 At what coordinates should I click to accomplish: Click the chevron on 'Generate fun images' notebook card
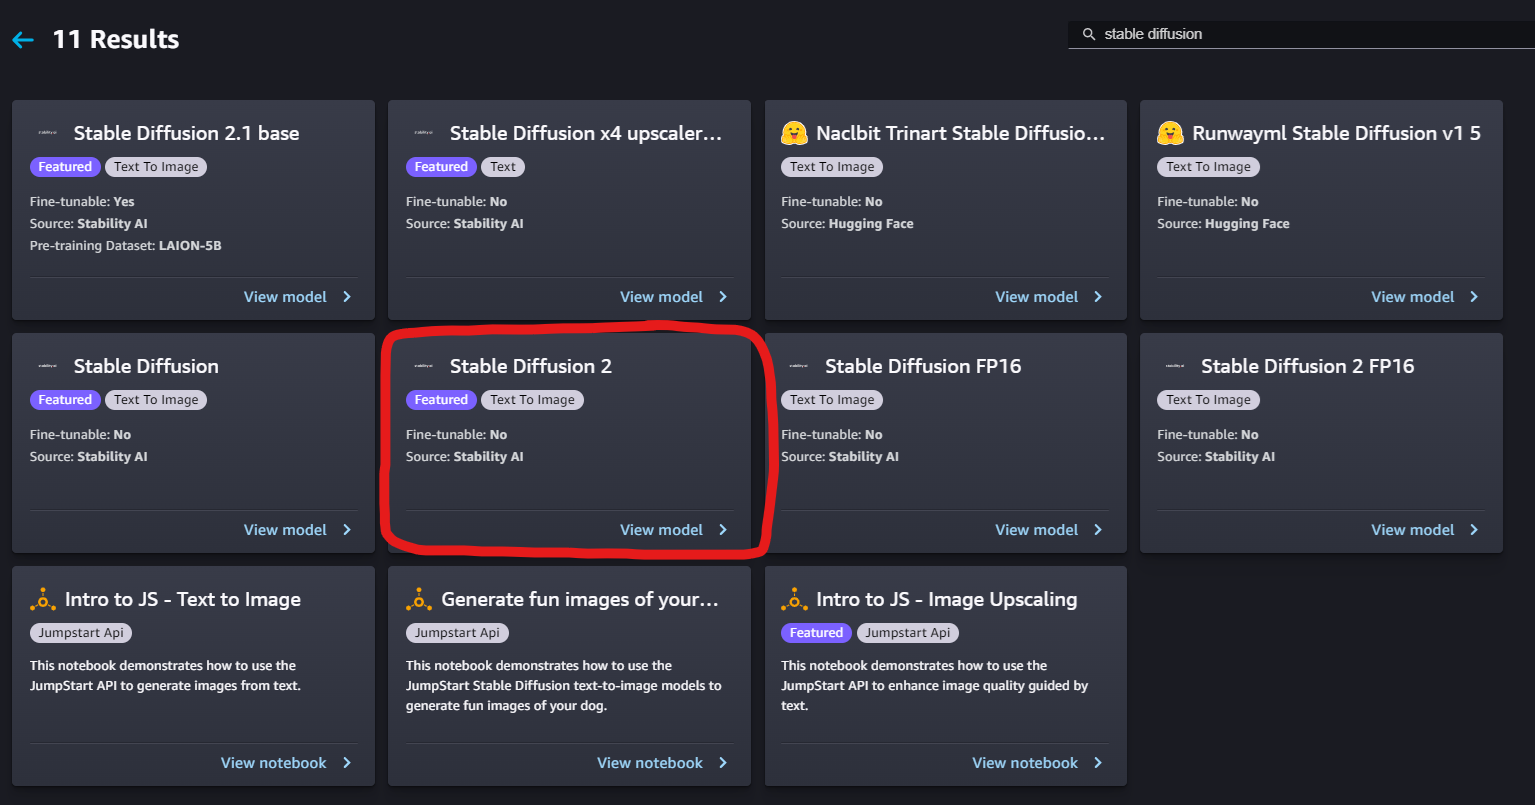coord(723,763)
